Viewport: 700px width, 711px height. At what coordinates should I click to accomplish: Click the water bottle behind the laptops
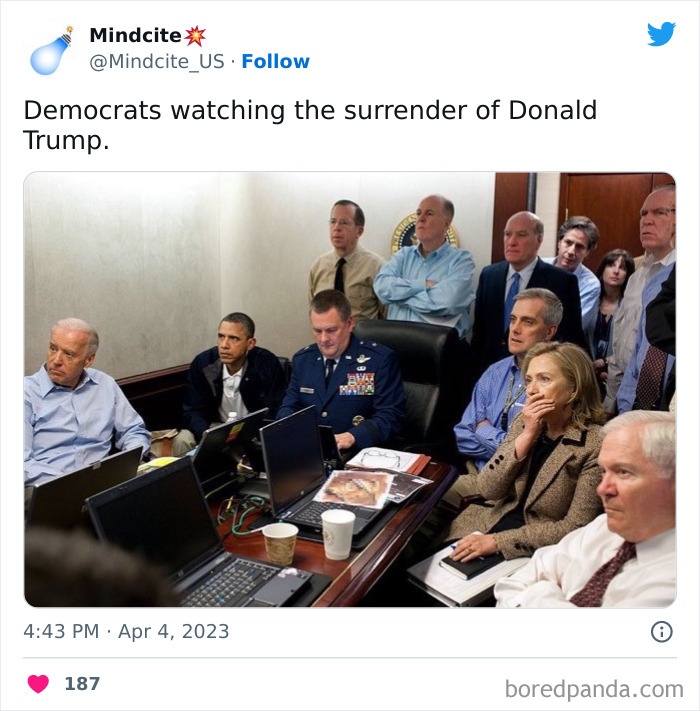(232, 416)
